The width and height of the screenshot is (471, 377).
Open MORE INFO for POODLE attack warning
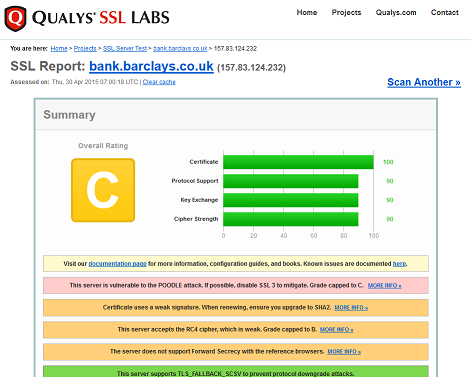click(x=384, y=286)
